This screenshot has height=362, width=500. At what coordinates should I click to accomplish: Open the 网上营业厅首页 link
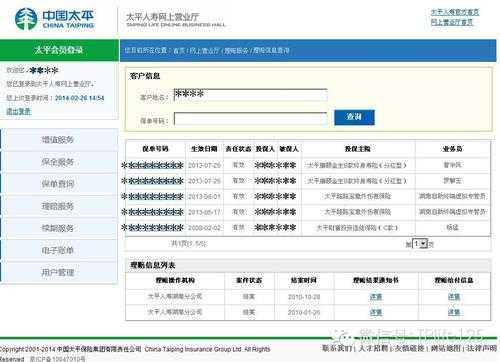452,22
